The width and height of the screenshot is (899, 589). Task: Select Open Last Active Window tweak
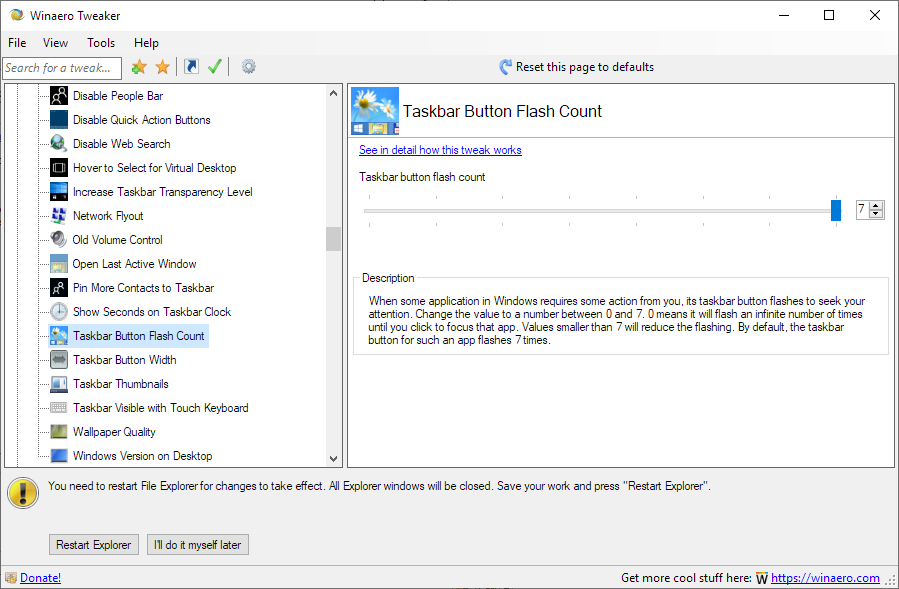[x=134, y=264]
